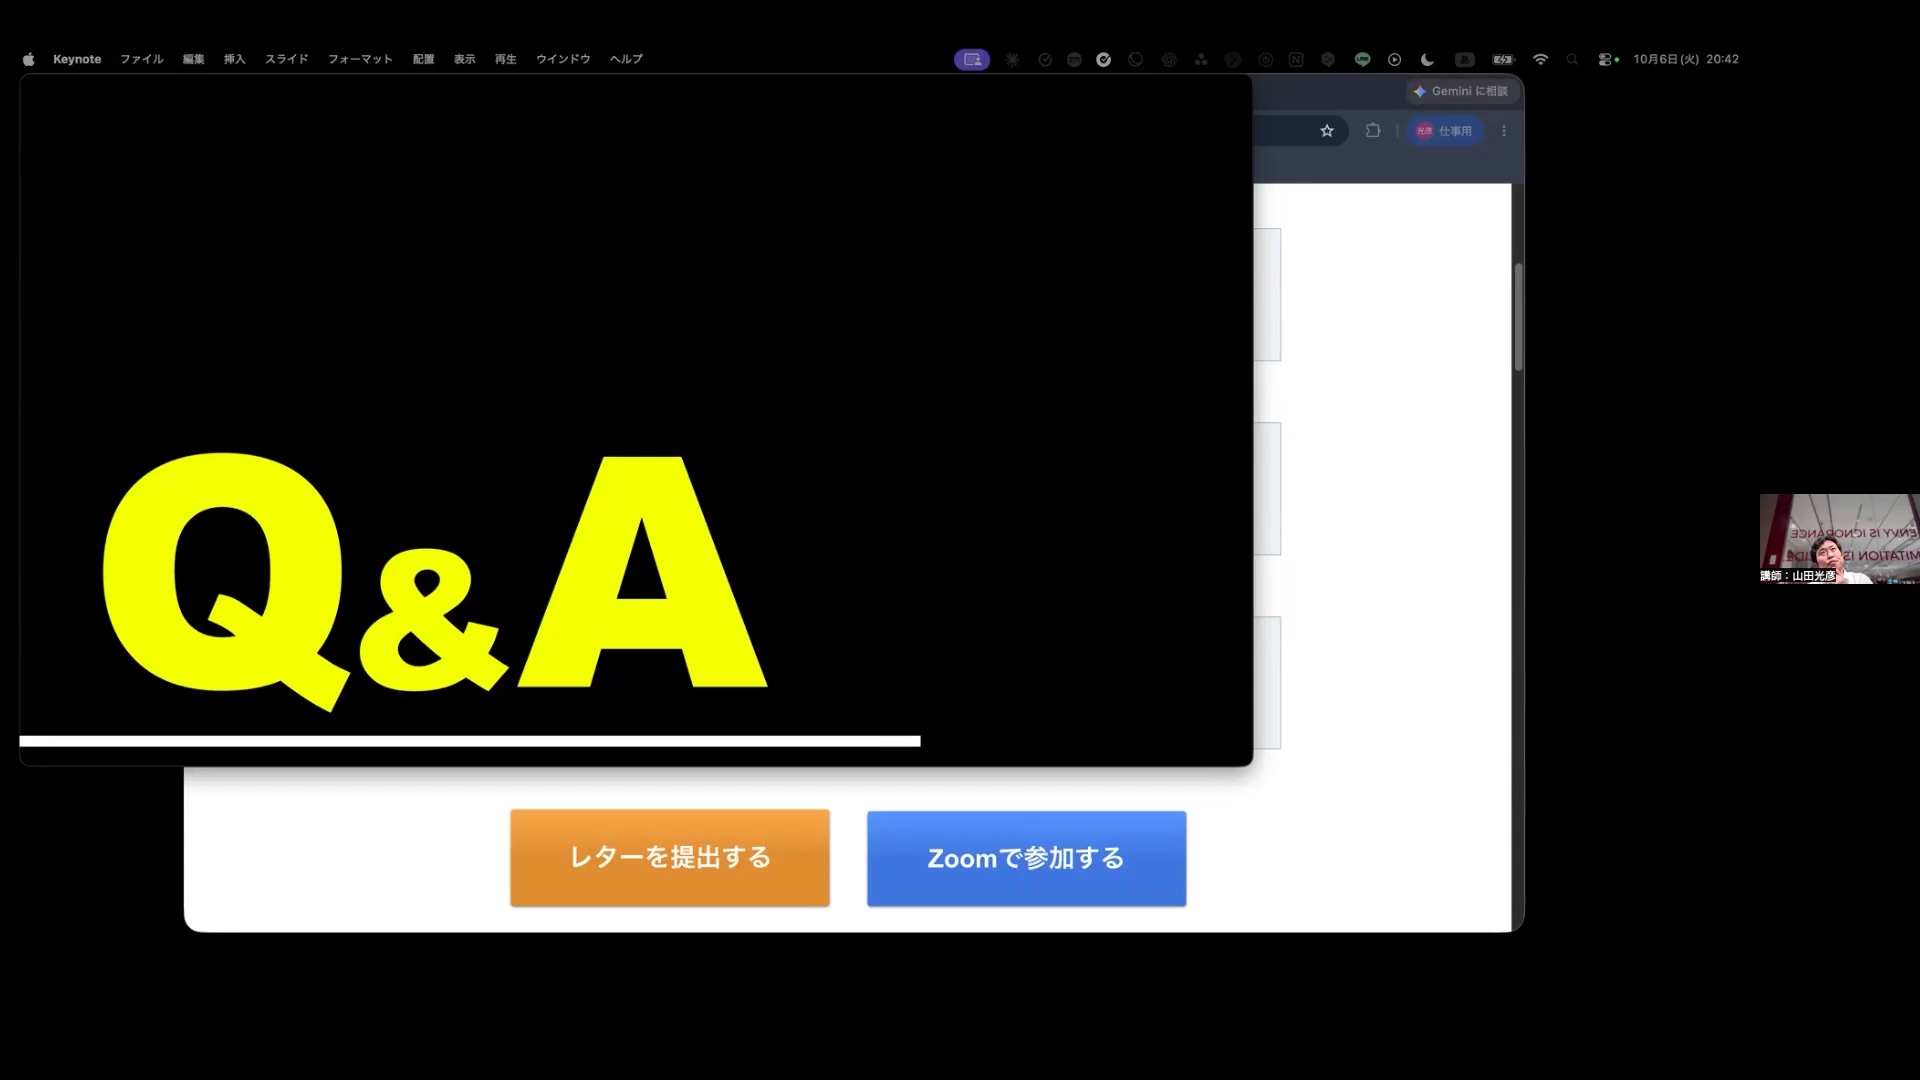Screen dimensions: 1920x1080
Task: Open the Notion menu bar icon
Action: point(1296,60)
